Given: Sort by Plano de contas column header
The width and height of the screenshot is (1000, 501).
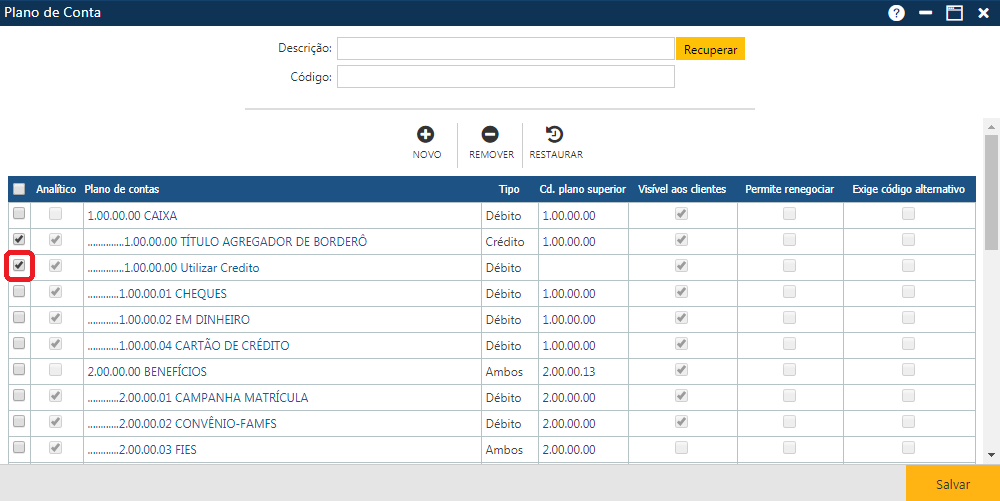Looking at the screenshot, I should click(x=122, y=189).
